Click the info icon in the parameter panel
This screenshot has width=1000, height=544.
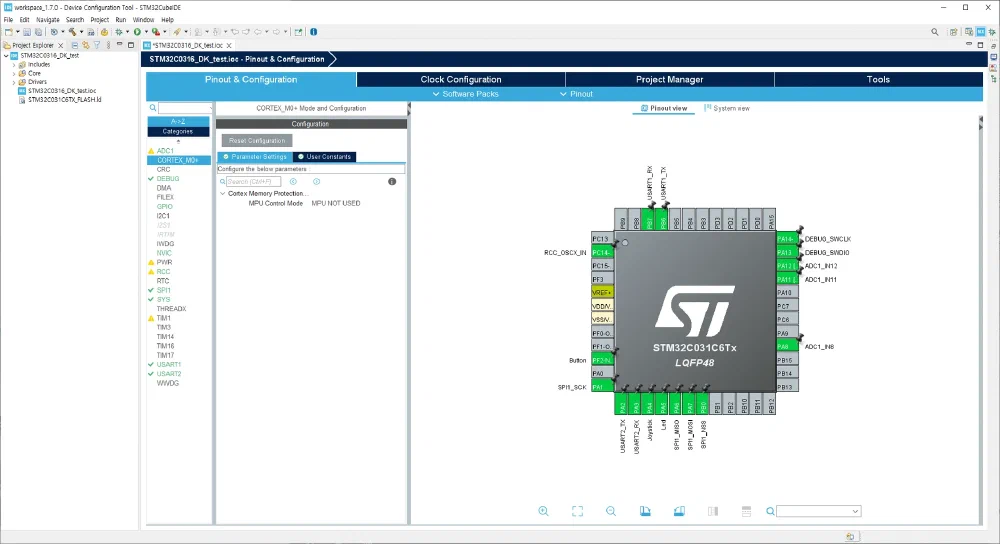coord(392,181)
